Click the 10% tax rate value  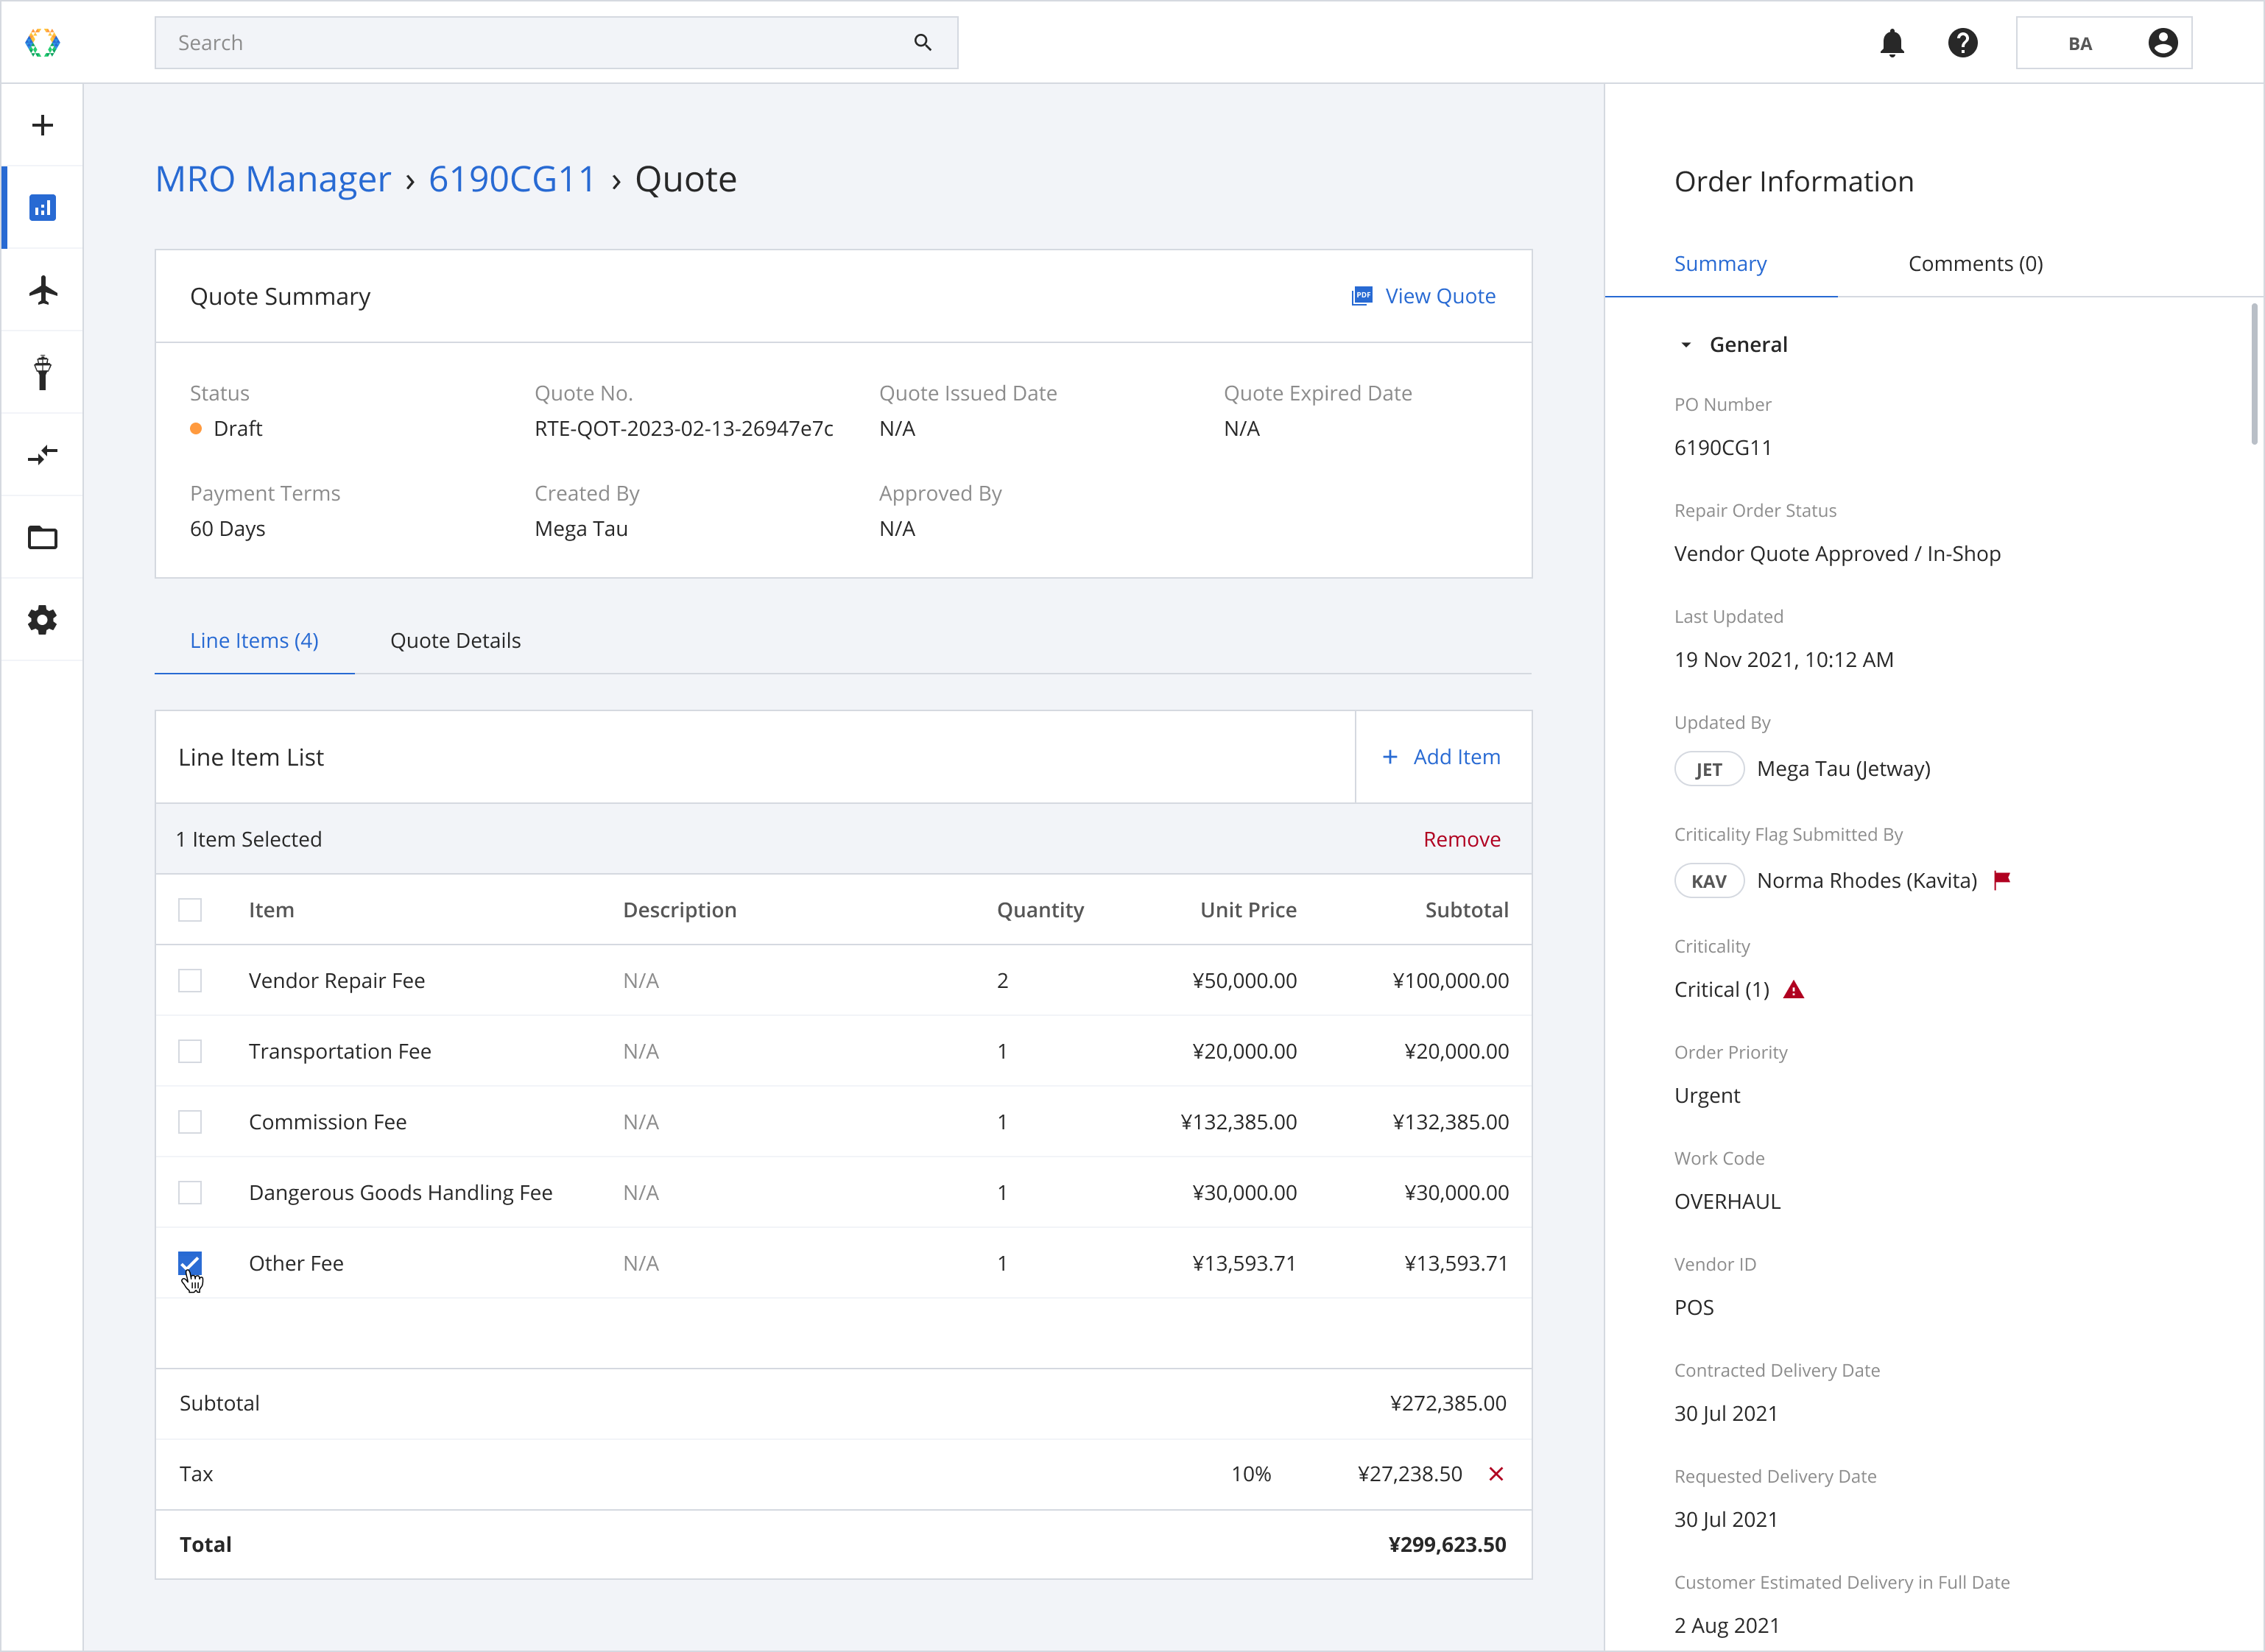click(x=1251, y=1474)
